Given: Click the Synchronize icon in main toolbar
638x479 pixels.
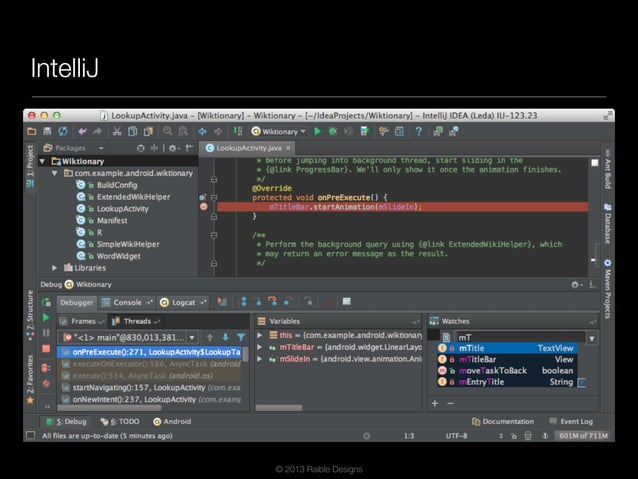Looking at the screenshot, I should (63, 131).
